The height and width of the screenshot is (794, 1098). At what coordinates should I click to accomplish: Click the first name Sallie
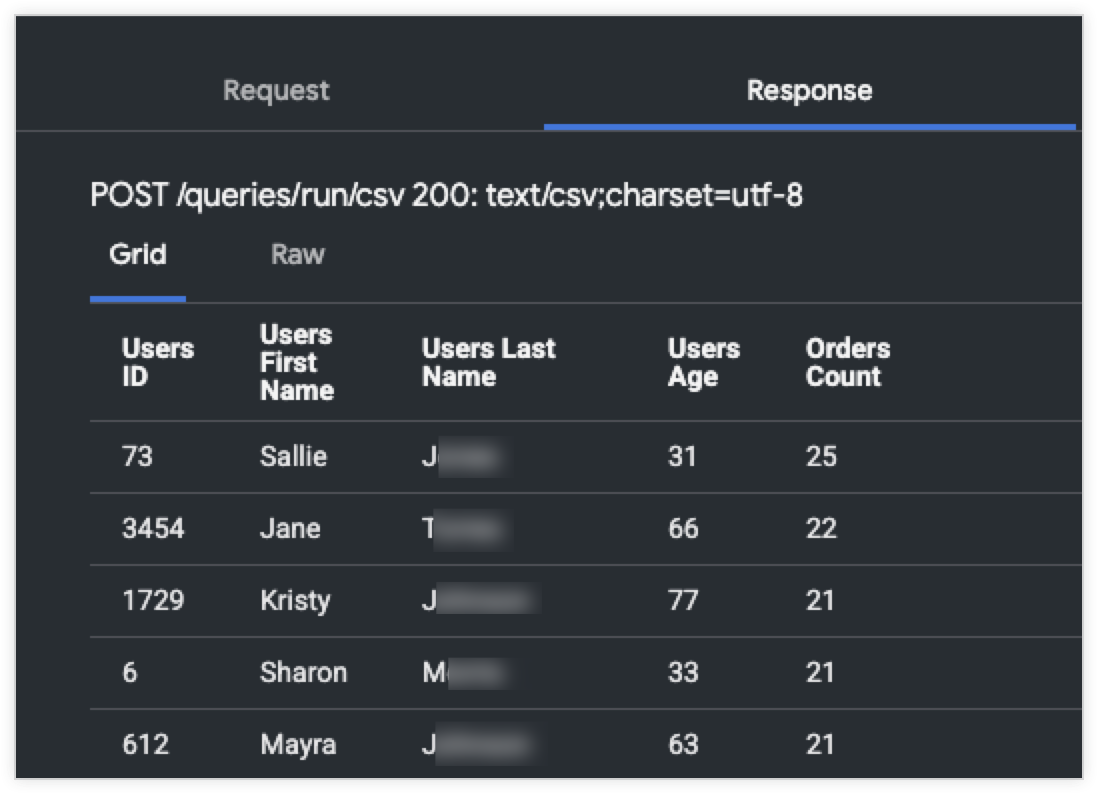[x=293, y=457]
